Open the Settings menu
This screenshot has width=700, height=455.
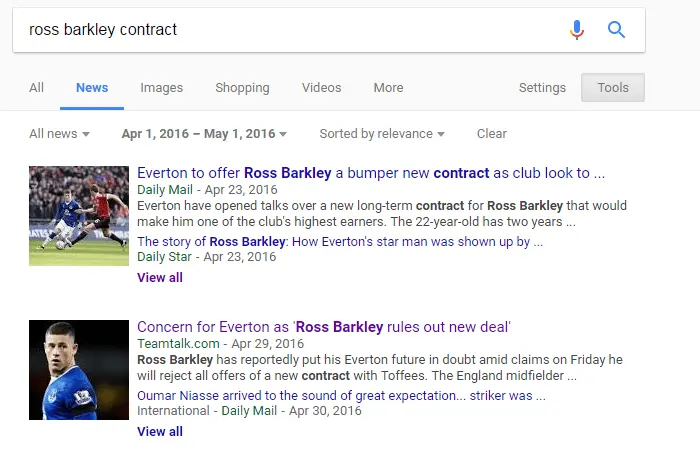(x=542, y=88)
